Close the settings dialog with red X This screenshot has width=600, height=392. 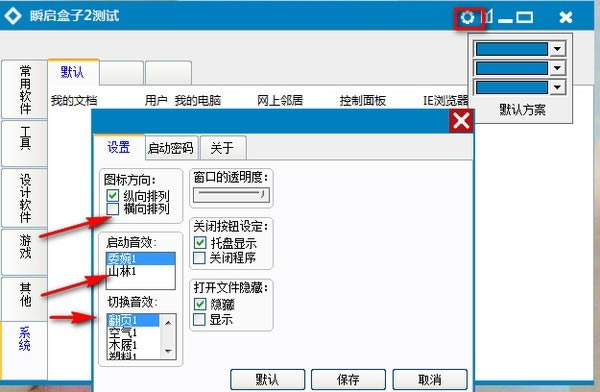pos(461,121)
